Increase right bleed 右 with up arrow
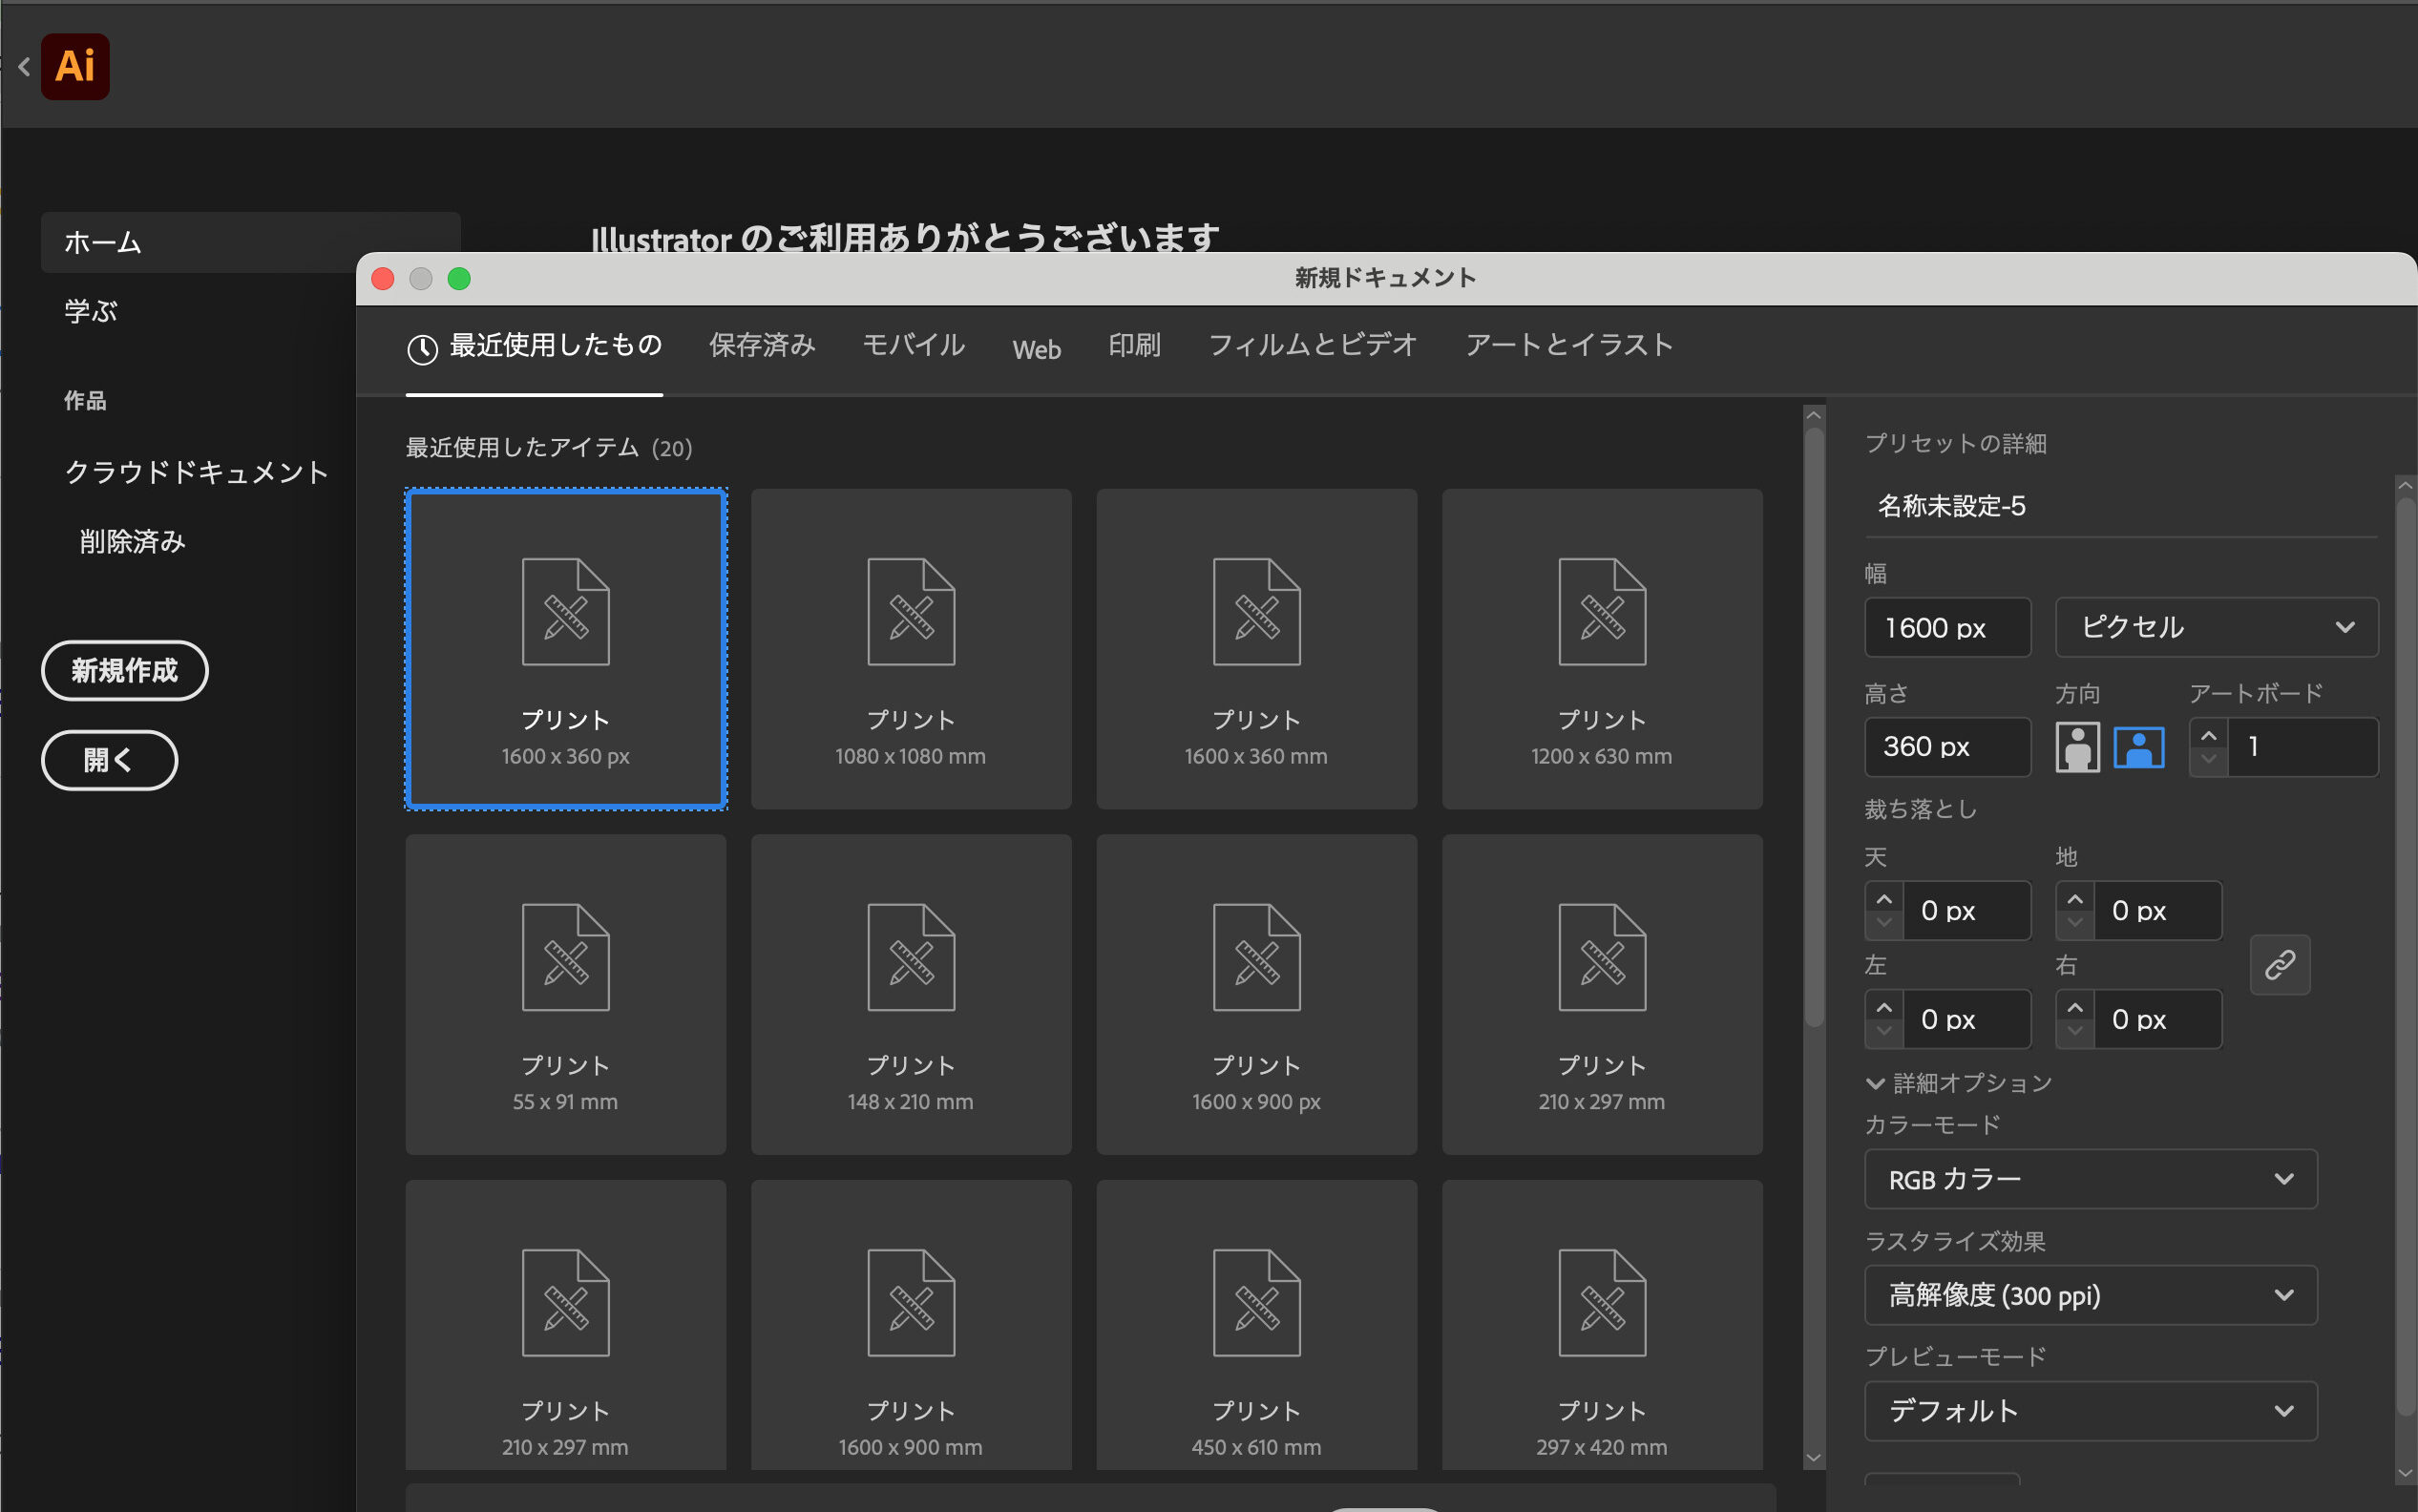This screenshot has height=1512, width=2418. 2075,1006
